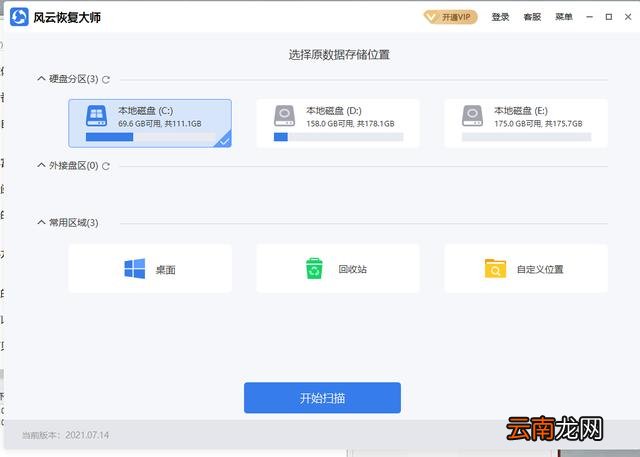Click the 选择原数据存储位置 heading
Screen dimensions: 640x457
[x=339, y=55]
